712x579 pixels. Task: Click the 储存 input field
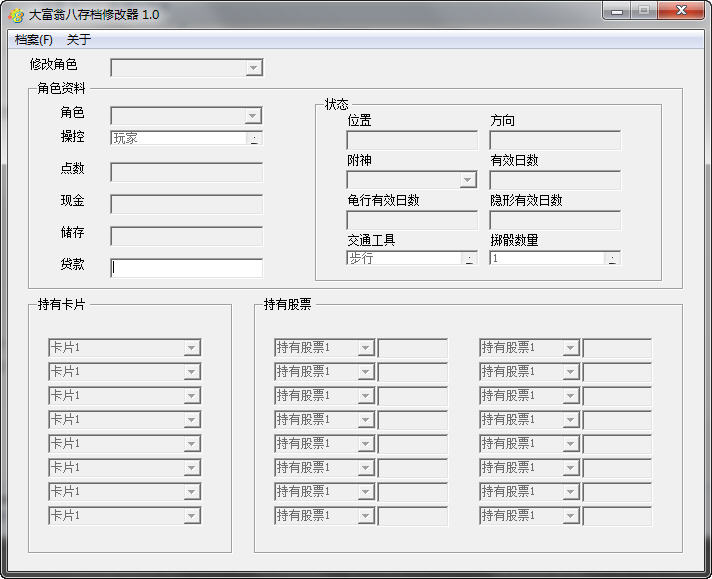tap(186, 236)
